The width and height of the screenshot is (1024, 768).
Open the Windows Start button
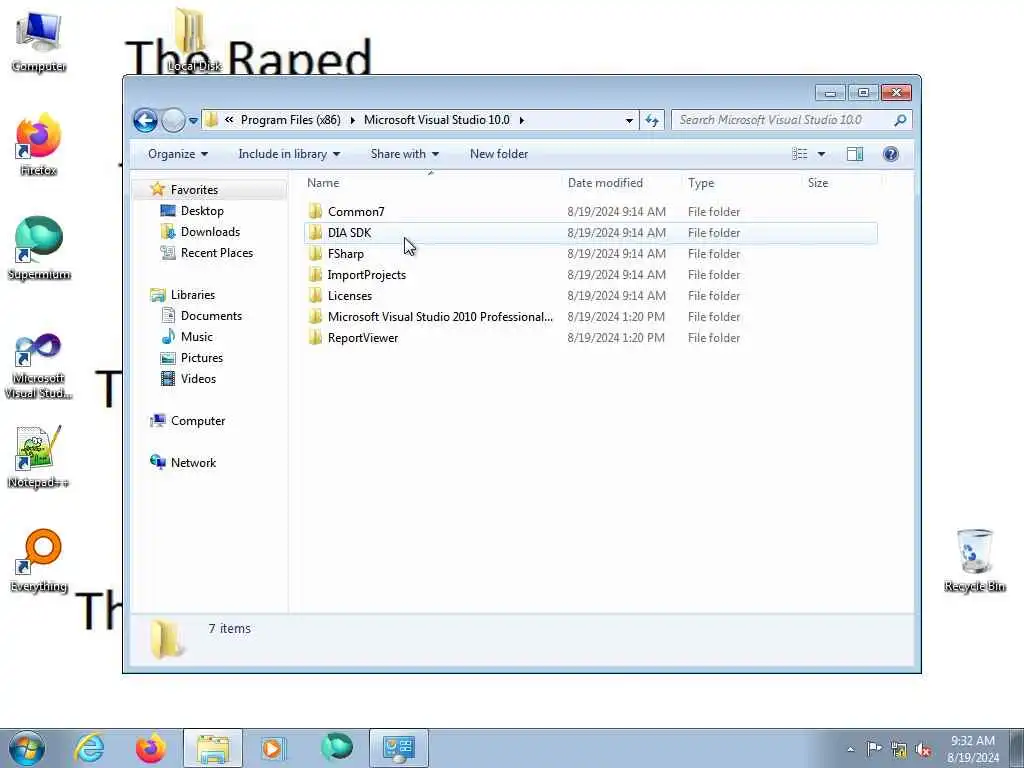(x=27, y=748)
